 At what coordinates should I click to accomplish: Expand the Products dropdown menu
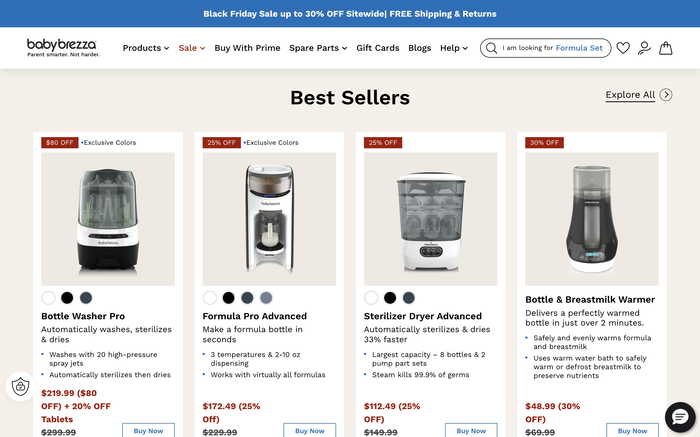[x=146, y=48]
